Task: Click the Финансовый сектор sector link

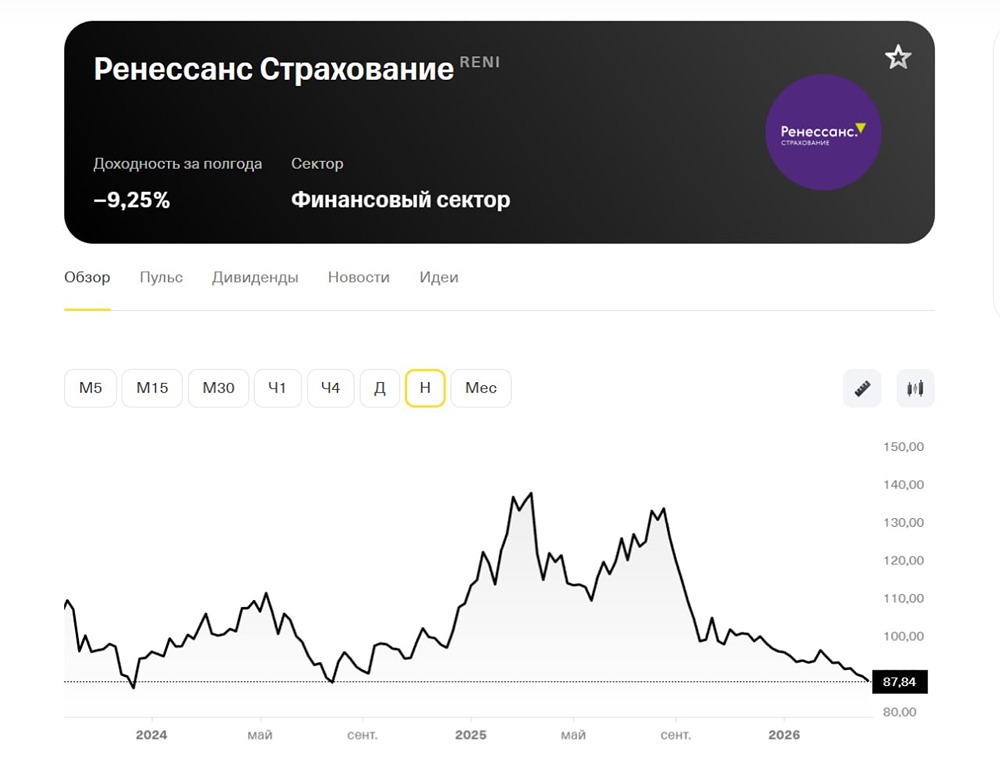Action: [400, 199]
